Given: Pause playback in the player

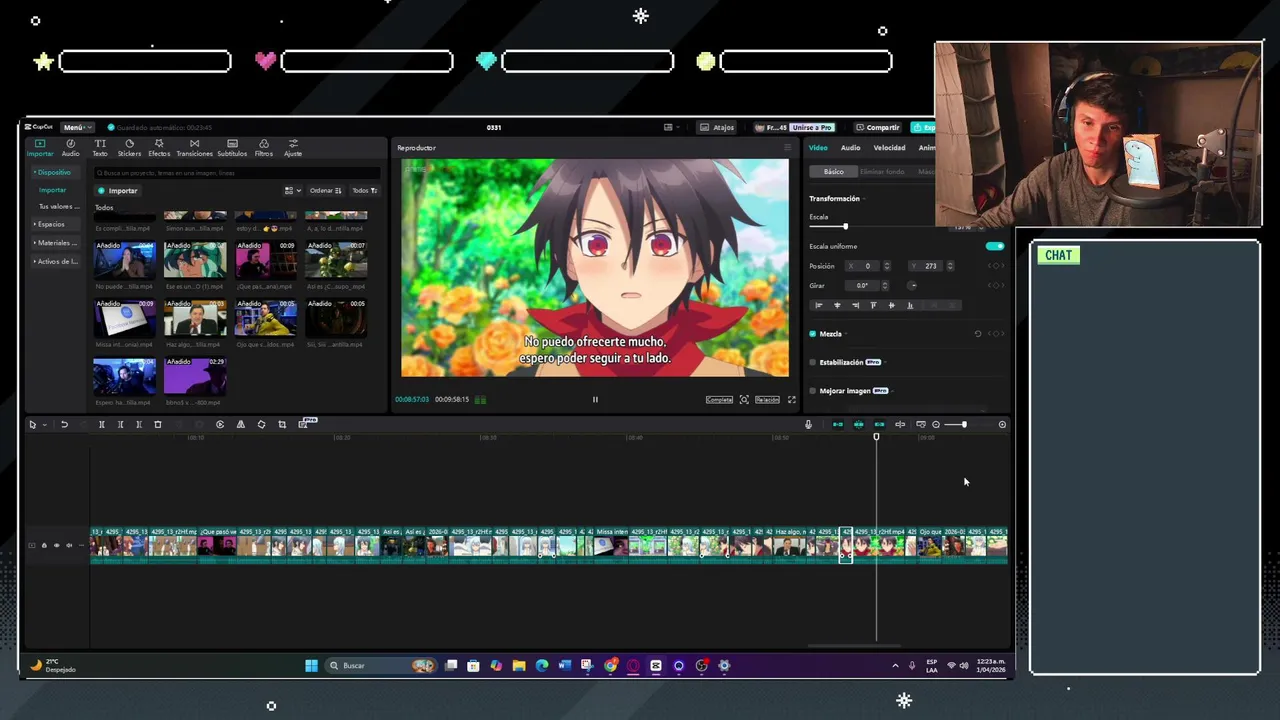Looking at the screenshot, I should pos(595,400).
